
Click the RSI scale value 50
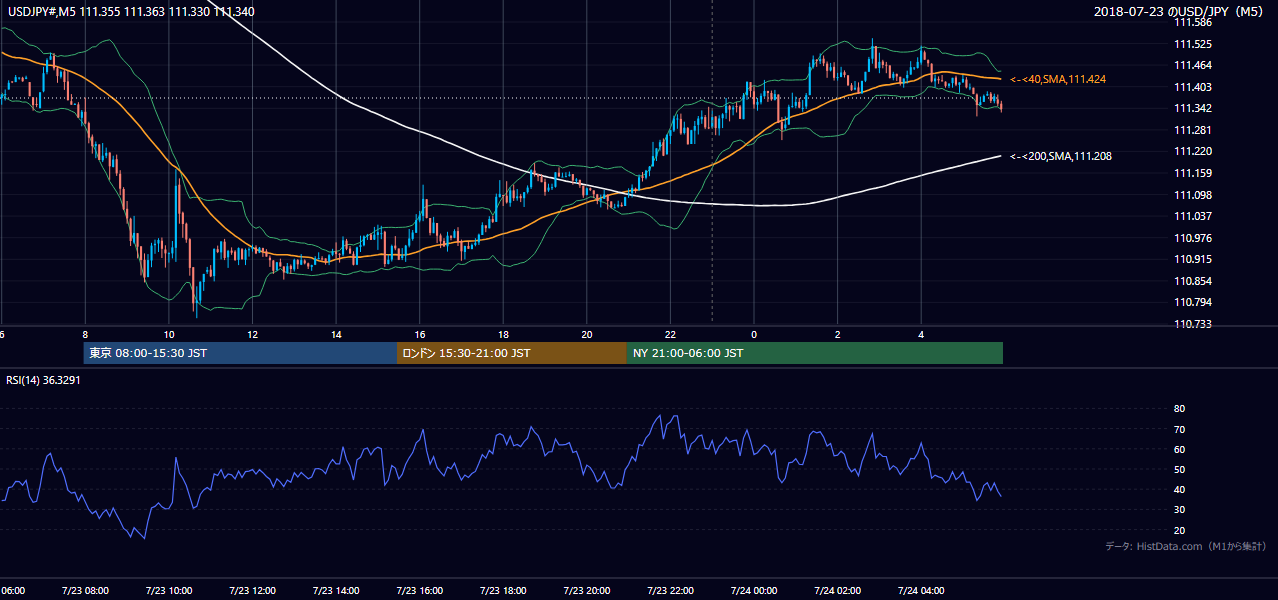1179,469
